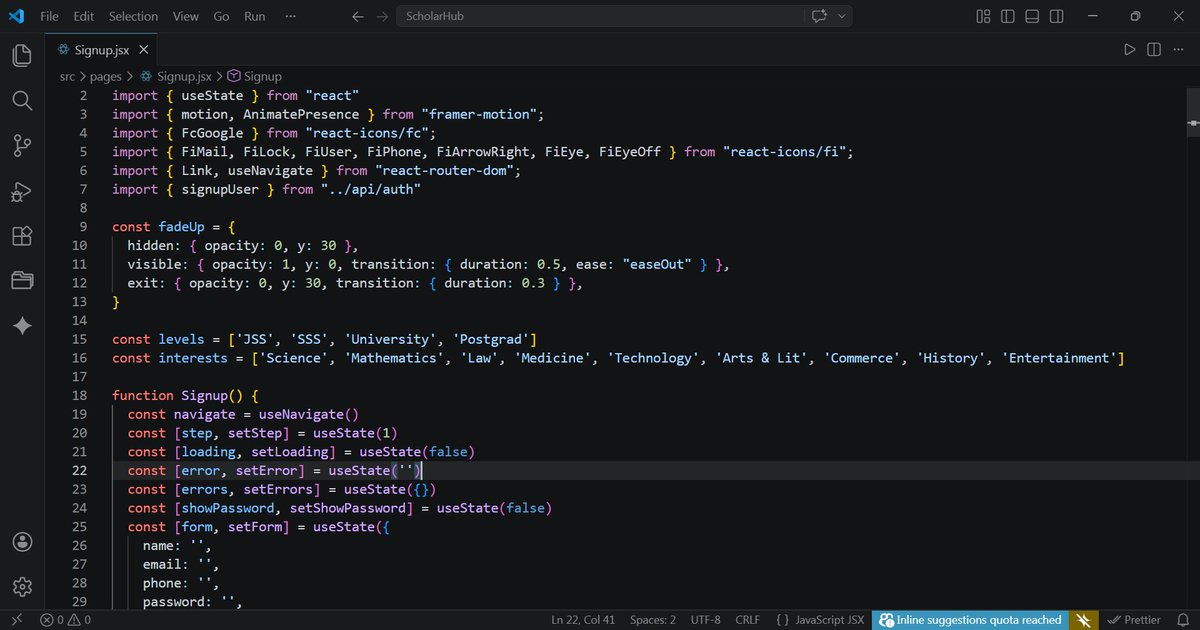Click the Prettier status bar item
The height and width of the screenshot is (630, 1200).
pyautogui.click(x=1136, y=620)
